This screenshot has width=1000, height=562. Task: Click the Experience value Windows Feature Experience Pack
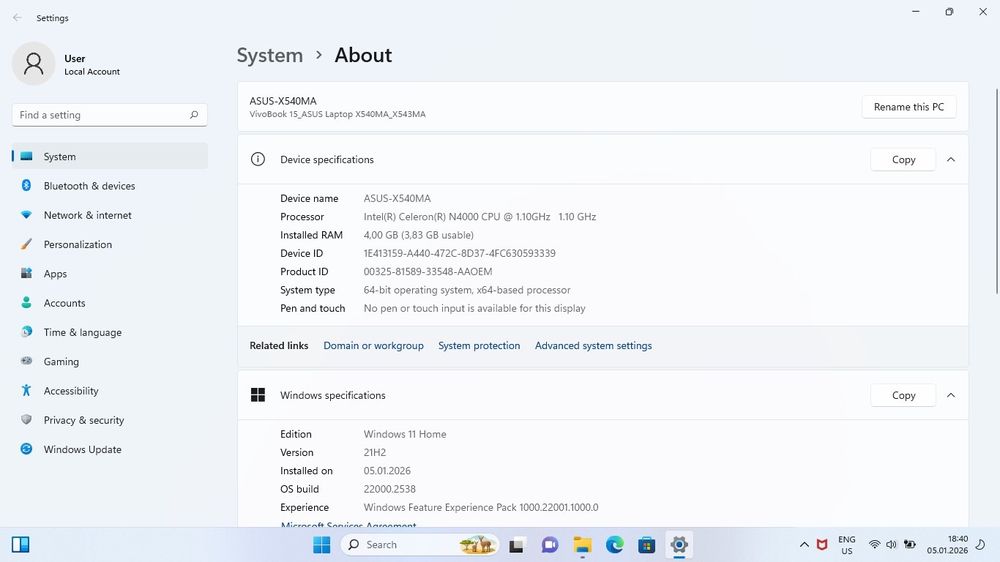(481, 508)
